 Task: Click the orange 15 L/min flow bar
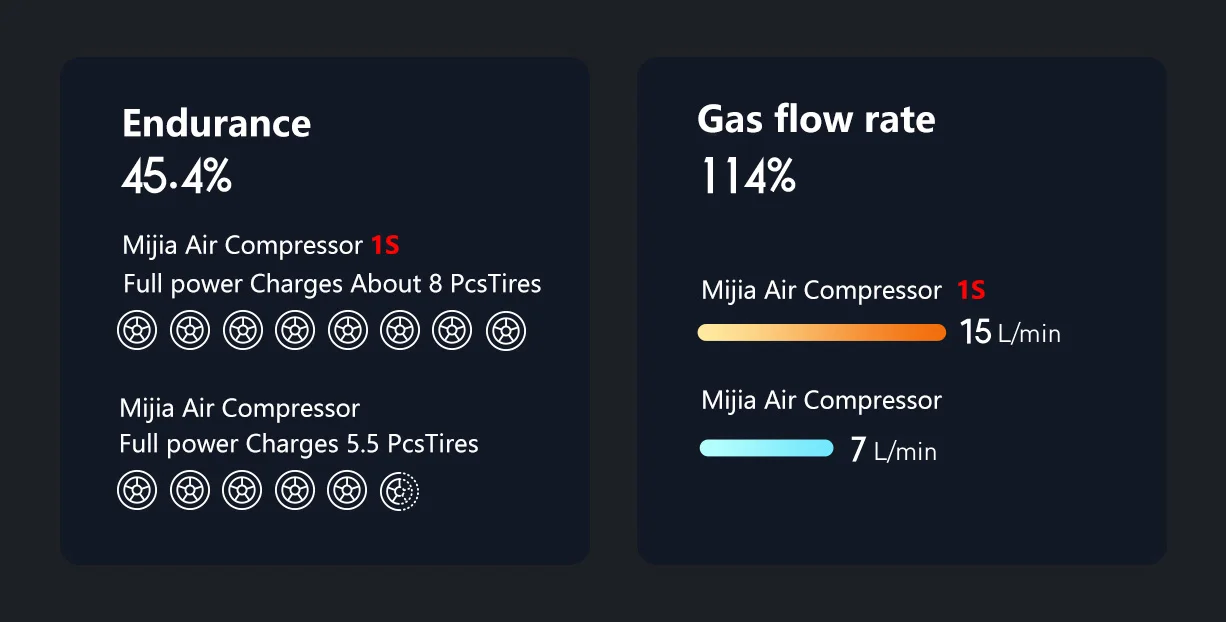tap(822, 332)
